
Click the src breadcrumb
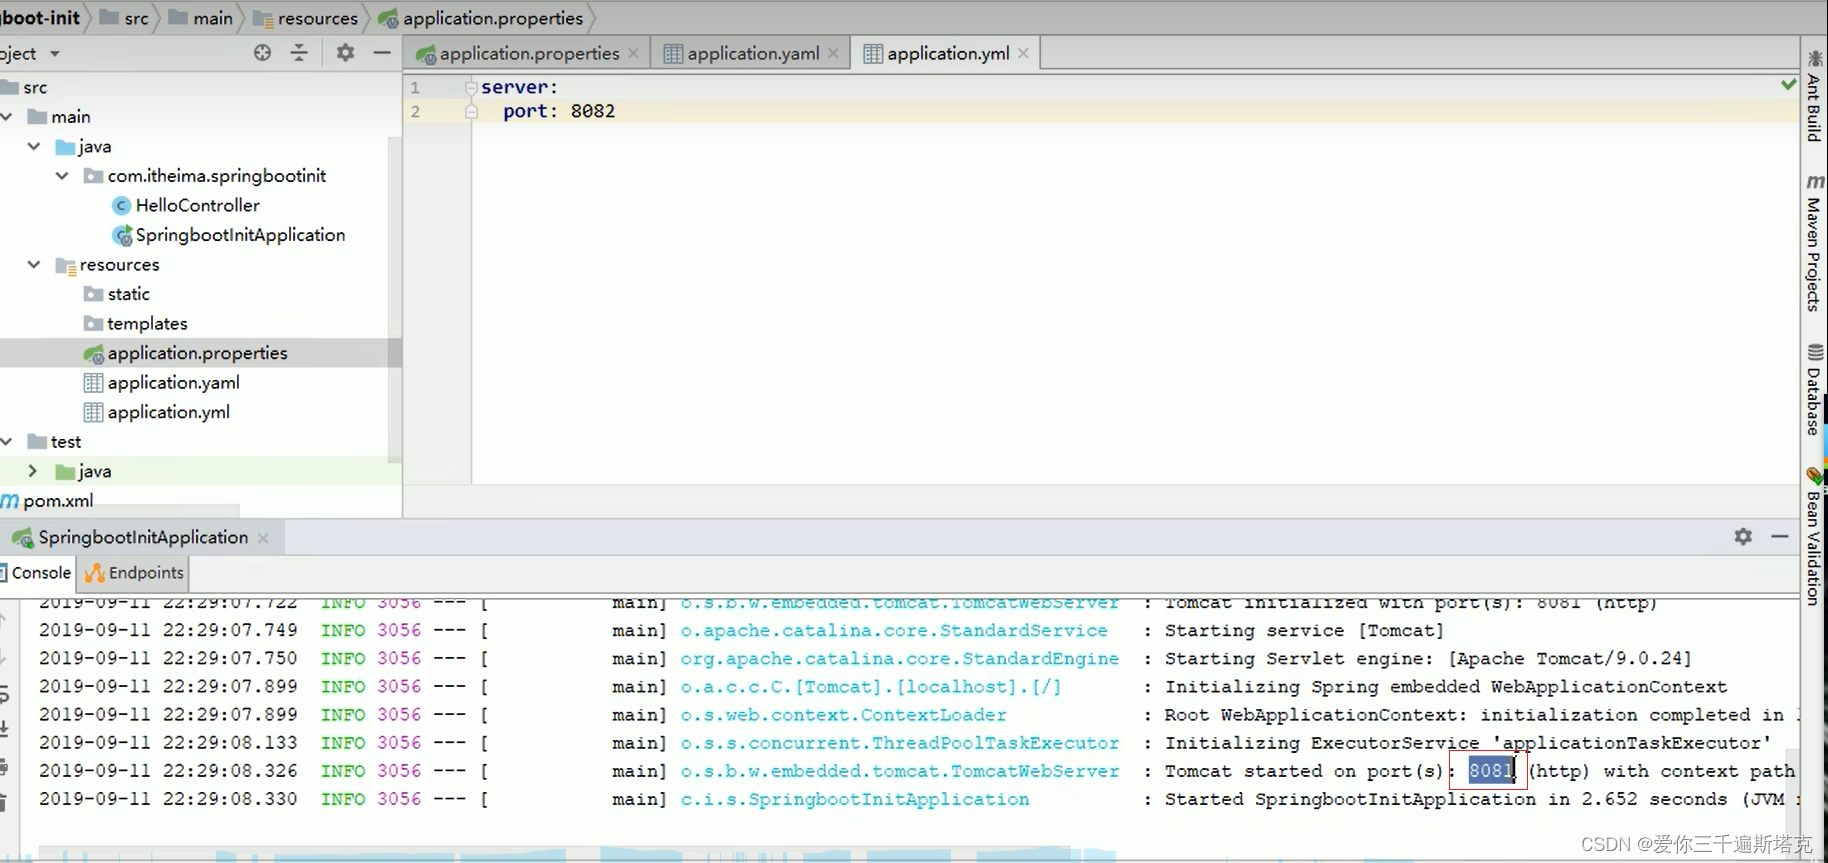[x=126, y=18]
